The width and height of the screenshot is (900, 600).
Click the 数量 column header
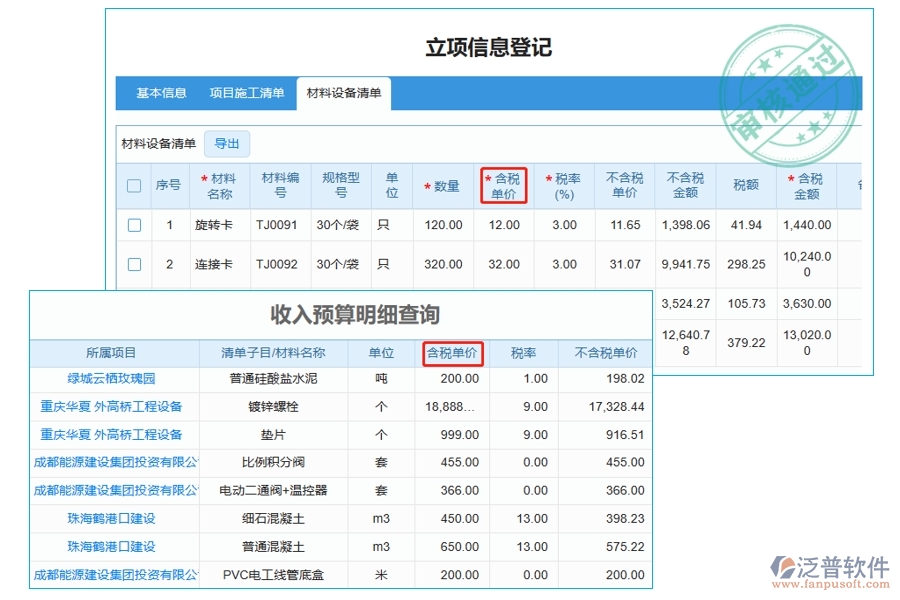click(x=445, y=185)
